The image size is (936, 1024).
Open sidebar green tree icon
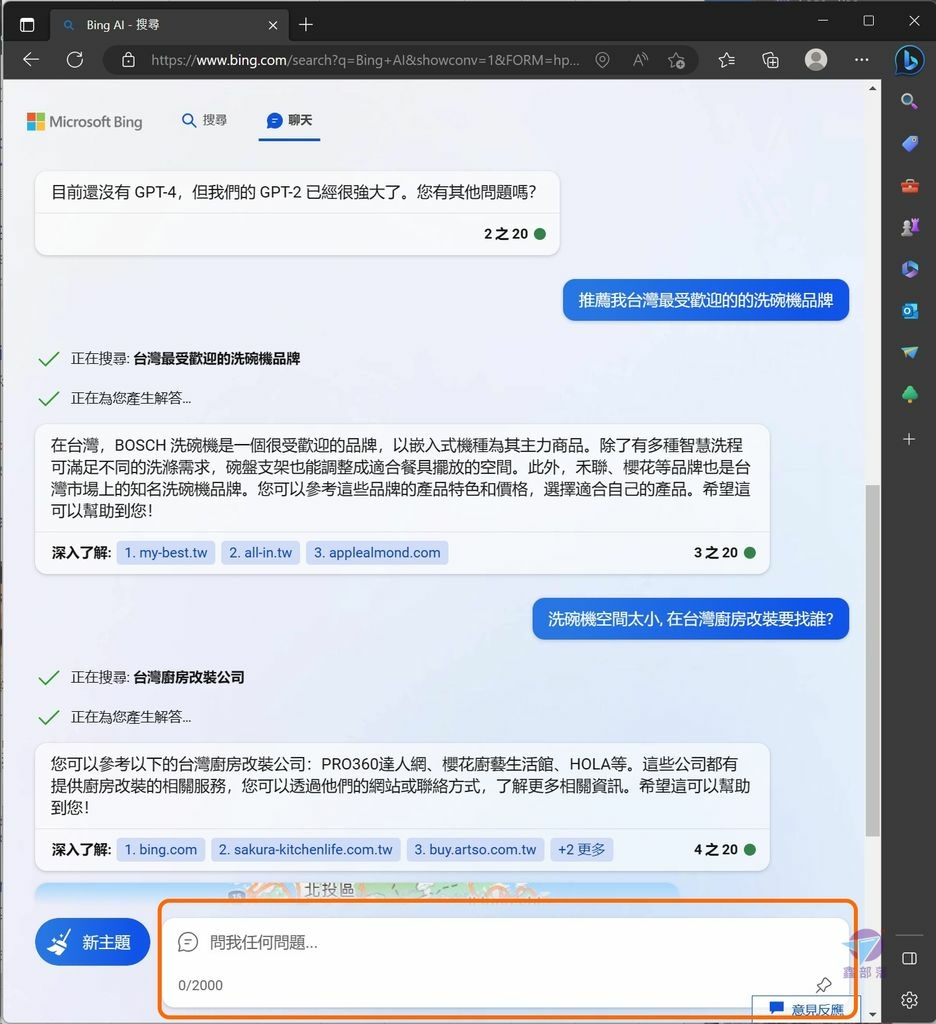click(909, 394)
